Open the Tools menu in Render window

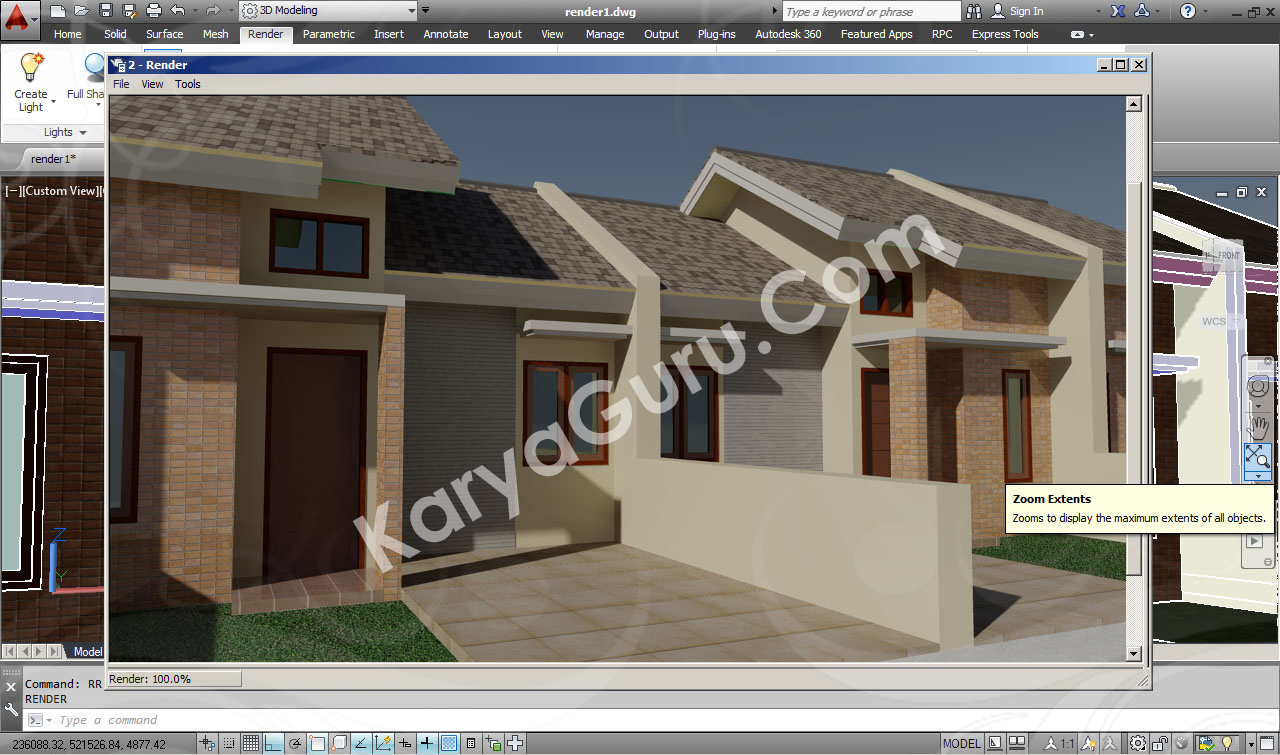[x=188, y=84]
